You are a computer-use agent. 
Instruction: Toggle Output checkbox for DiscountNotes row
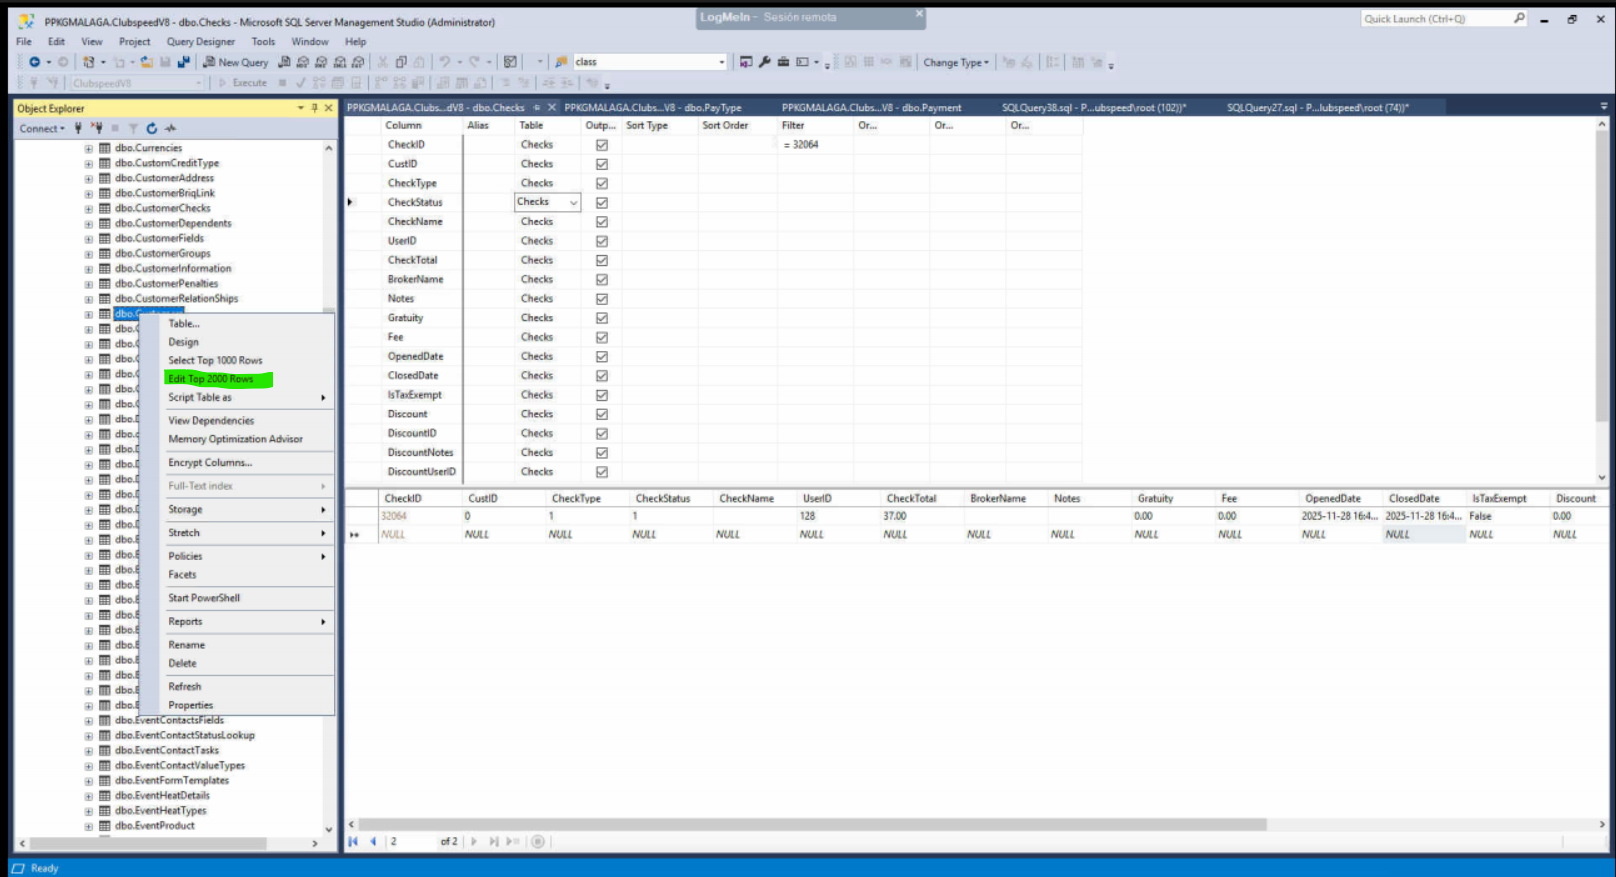pyautogui.click(x=602, y=453)
